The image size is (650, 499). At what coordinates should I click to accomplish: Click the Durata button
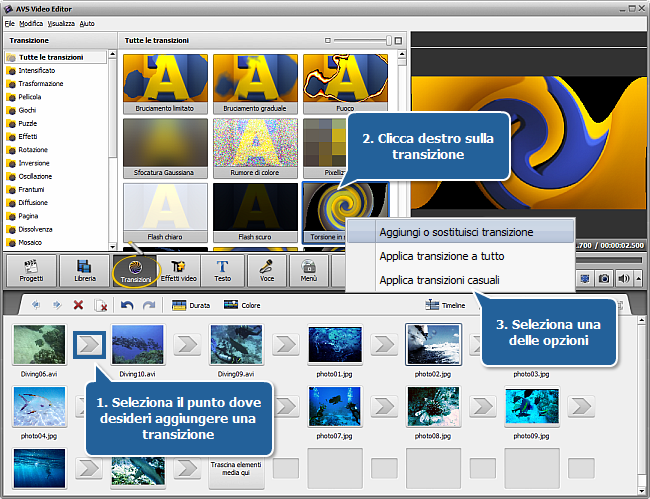191,305
